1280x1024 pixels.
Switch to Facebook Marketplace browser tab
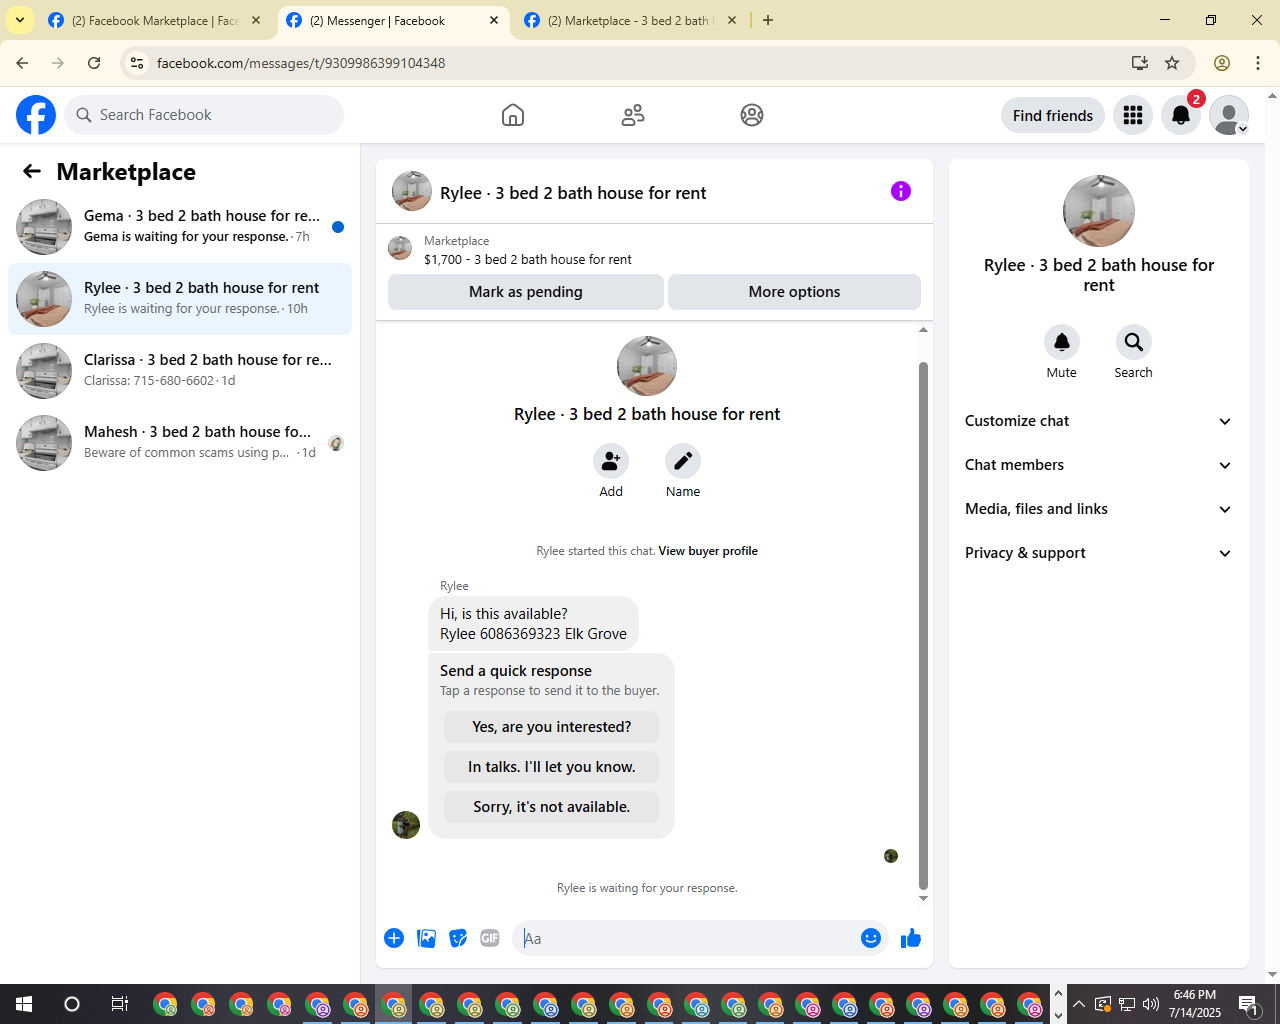pos(154,20)
